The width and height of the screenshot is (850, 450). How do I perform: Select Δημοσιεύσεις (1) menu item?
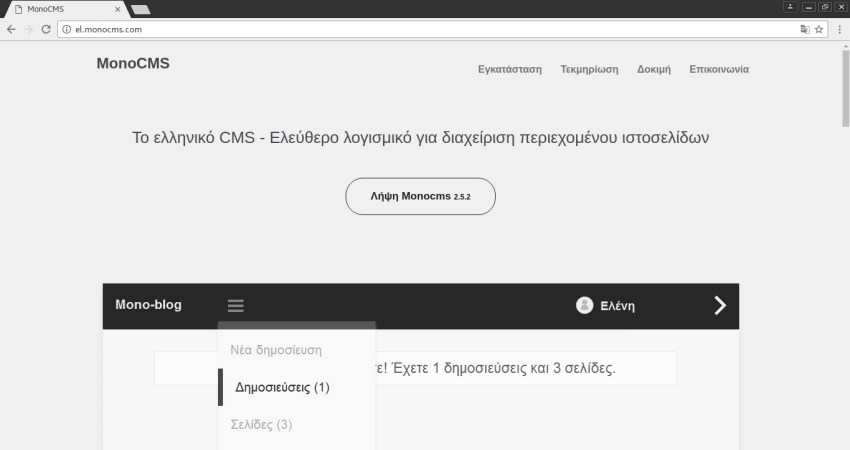[282, 387]
